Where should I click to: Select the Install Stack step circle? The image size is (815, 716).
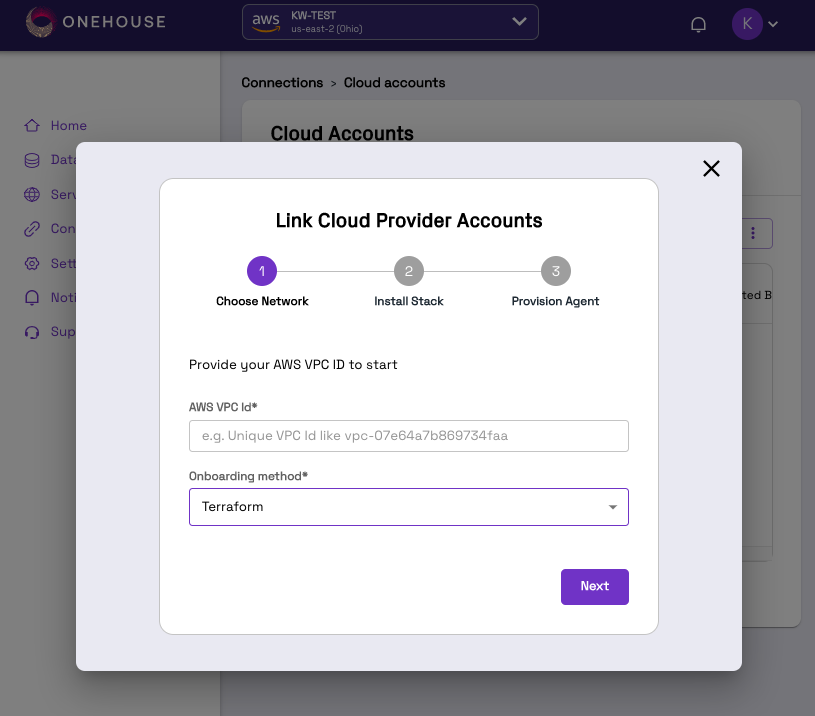pos(408,270)
